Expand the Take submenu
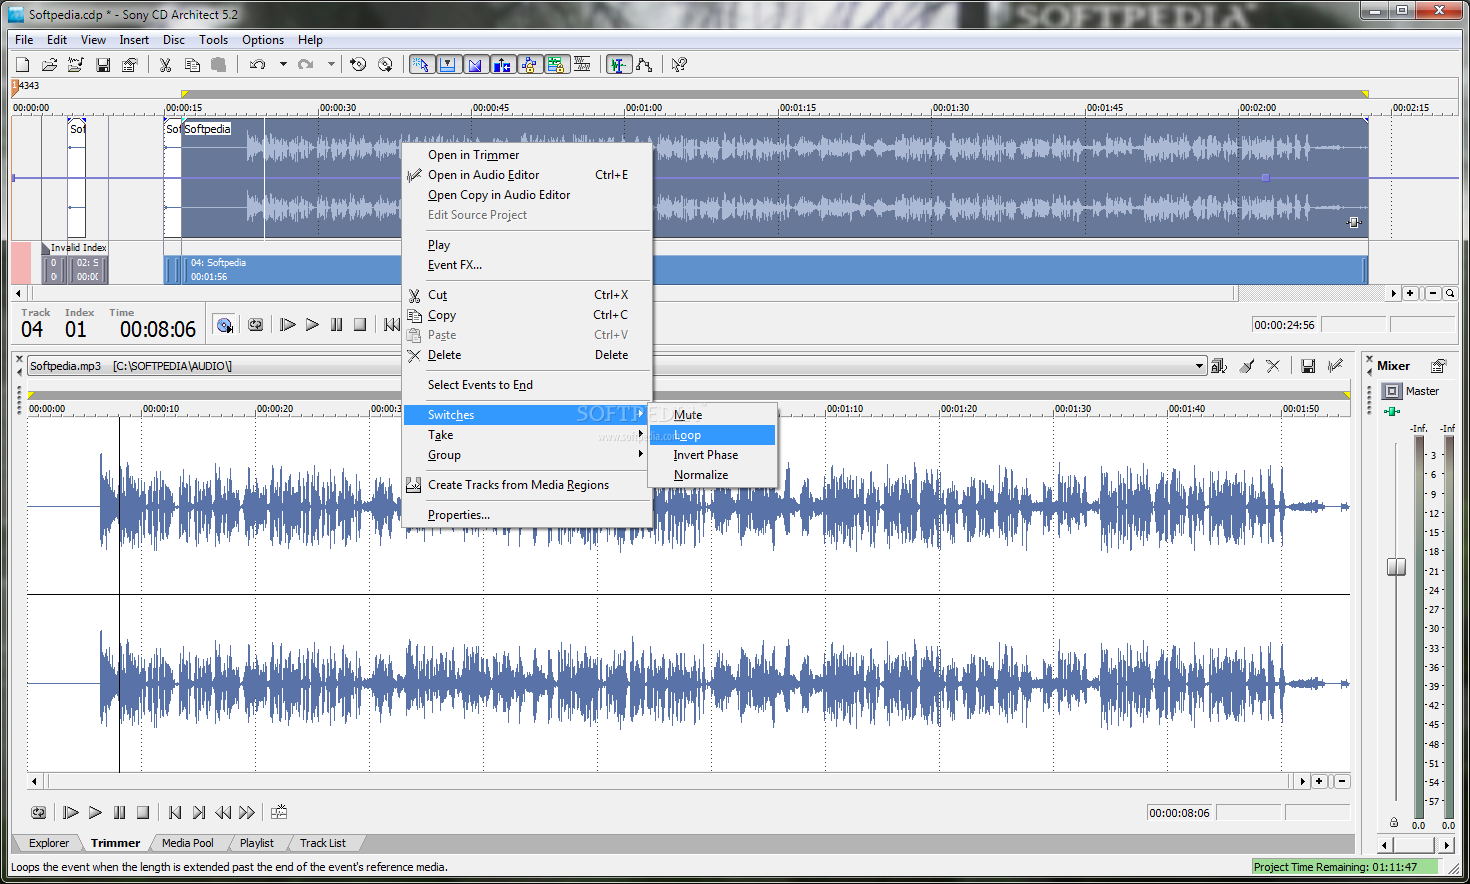Screen dimensions: 1470x884 click(527, 435)
